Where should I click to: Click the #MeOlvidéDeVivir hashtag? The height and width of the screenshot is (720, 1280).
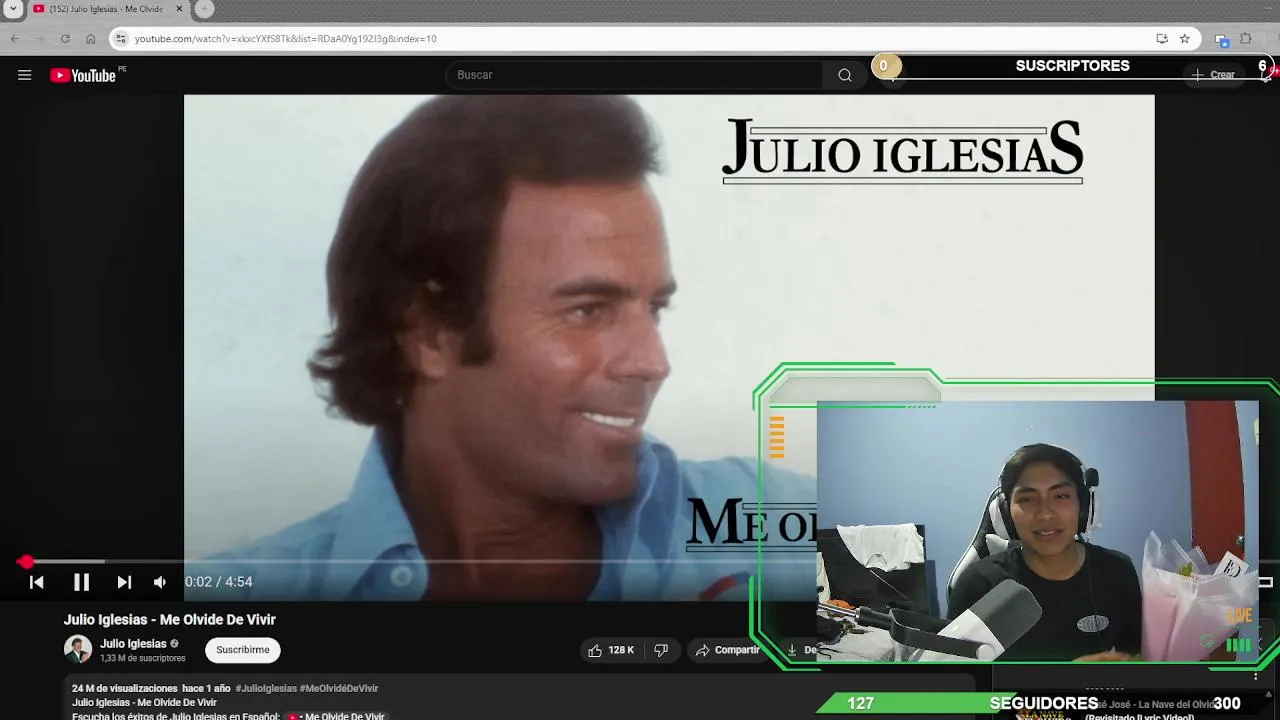pos(339,688)
